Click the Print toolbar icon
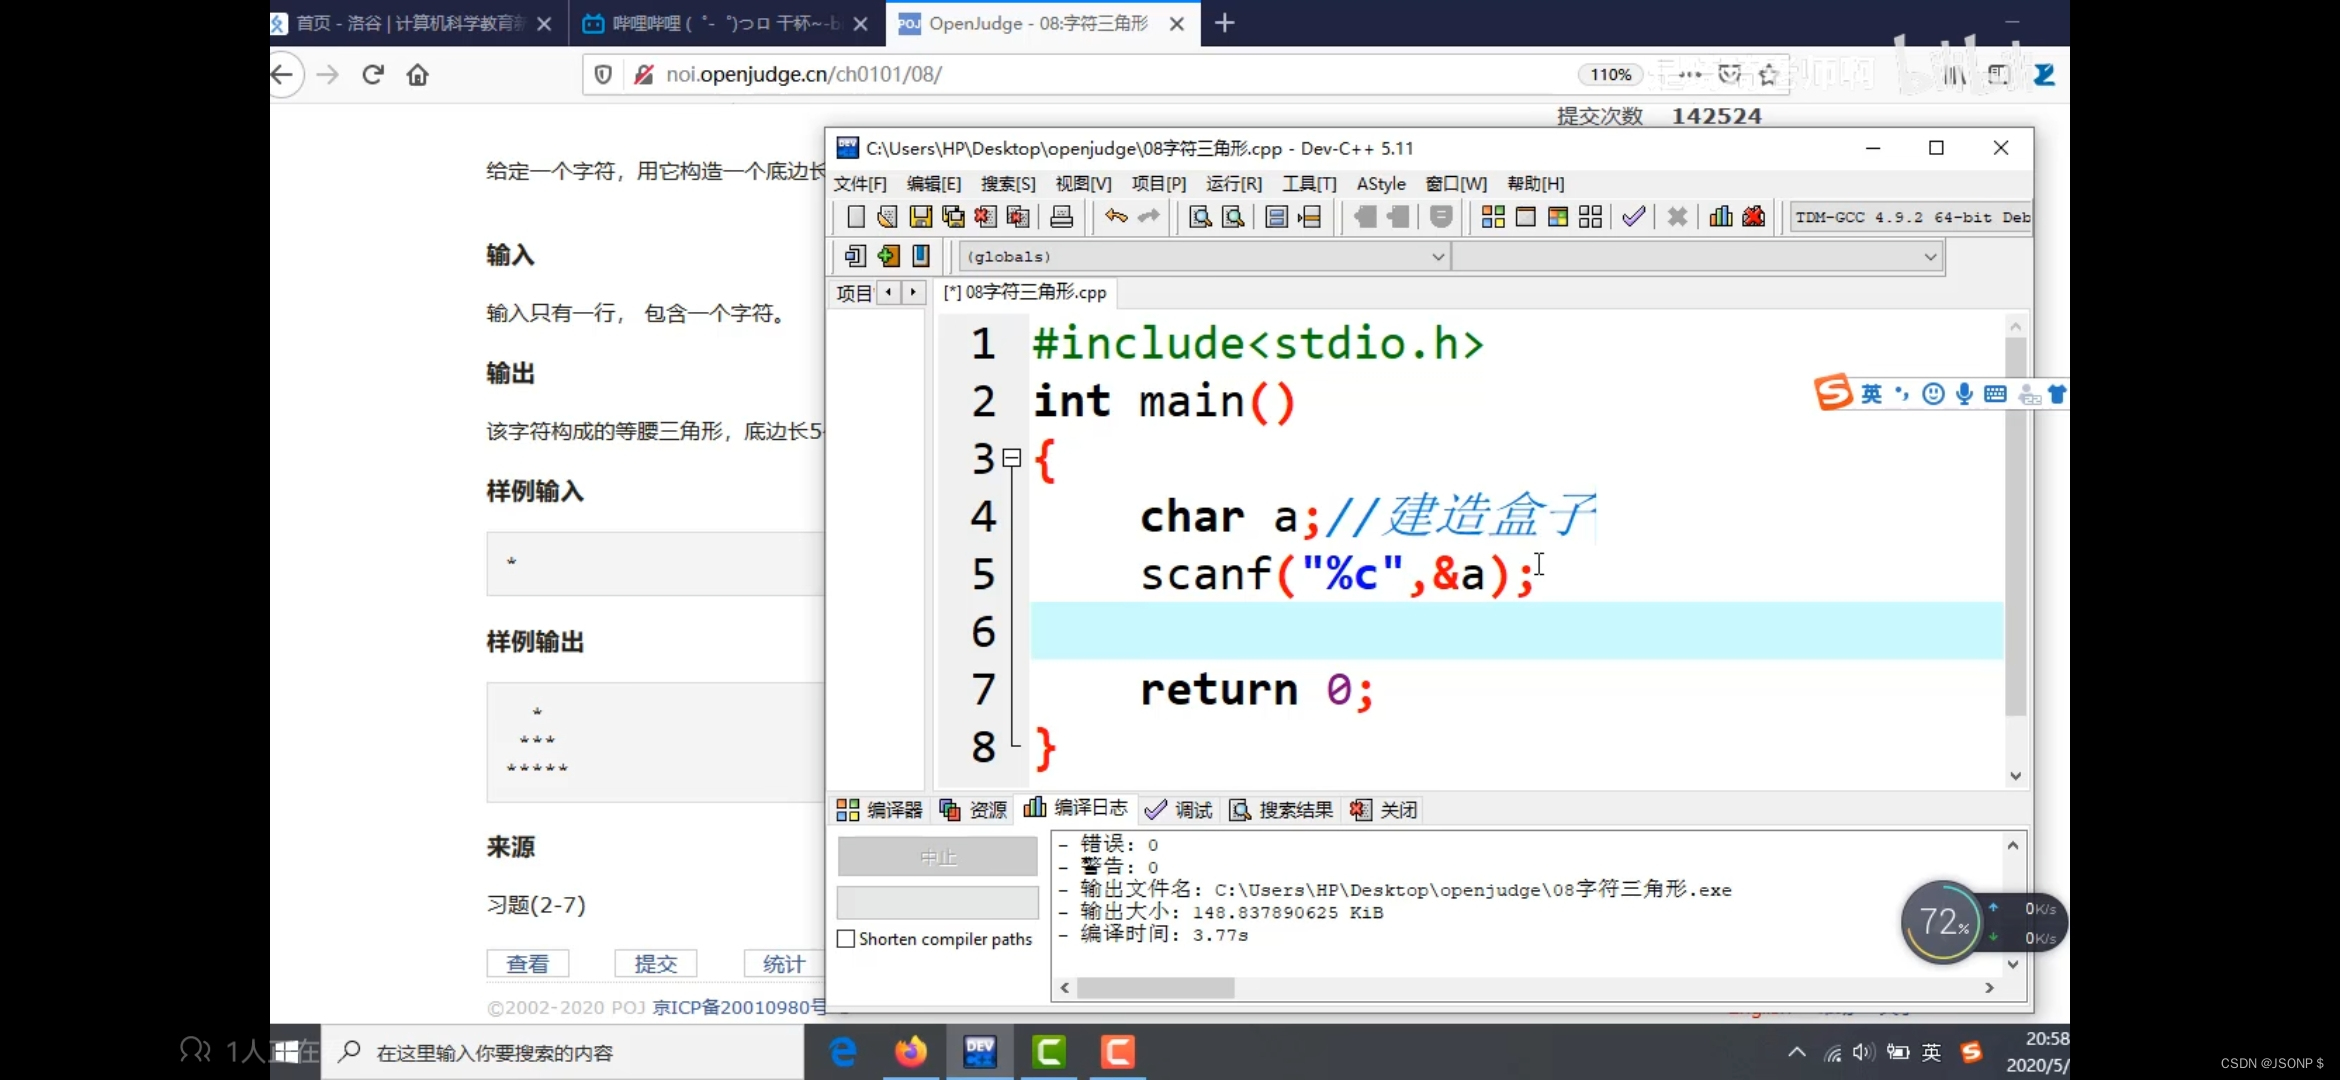 click(x=1061, y=217)
